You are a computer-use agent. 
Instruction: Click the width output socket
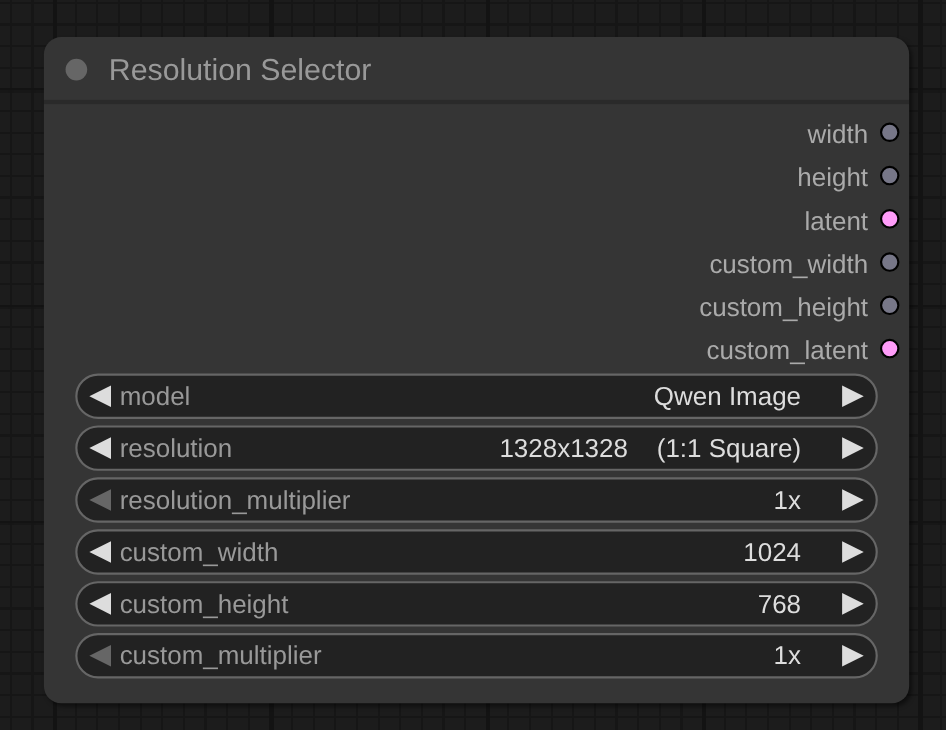click(889, 133)
